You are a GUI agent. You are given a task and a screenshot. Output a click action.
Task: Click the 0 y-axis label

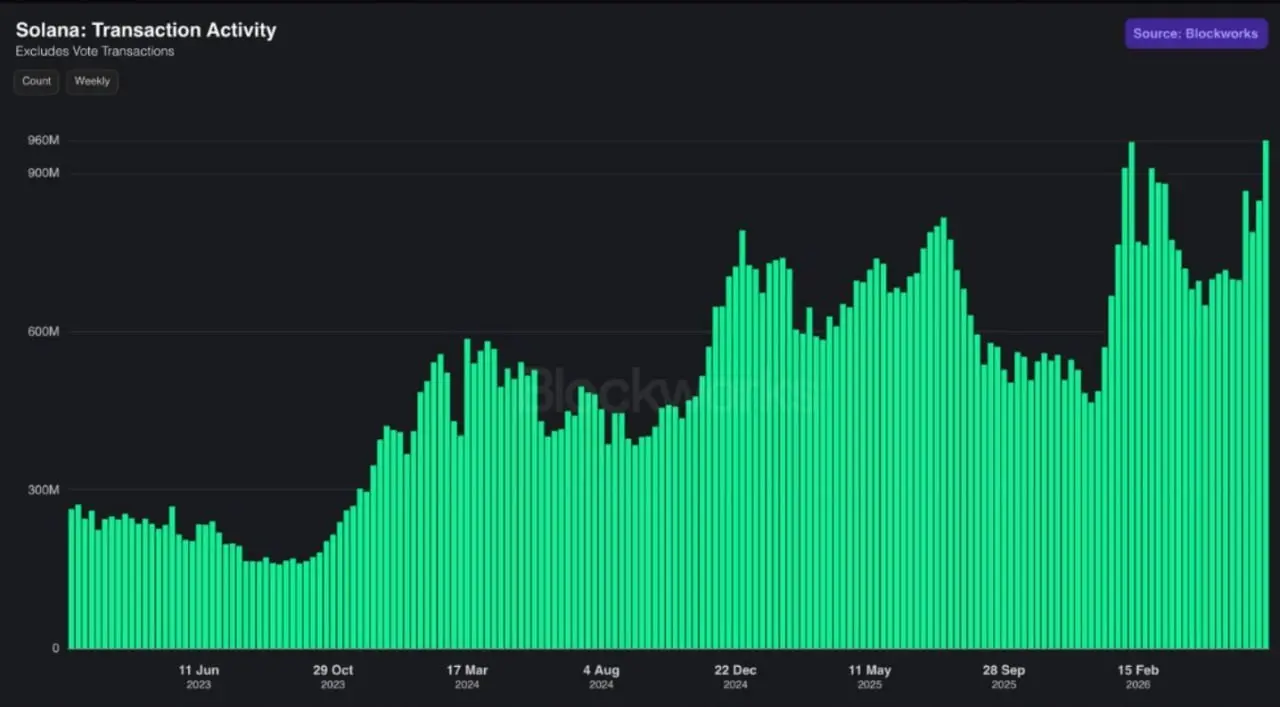(x=56, y=648)
